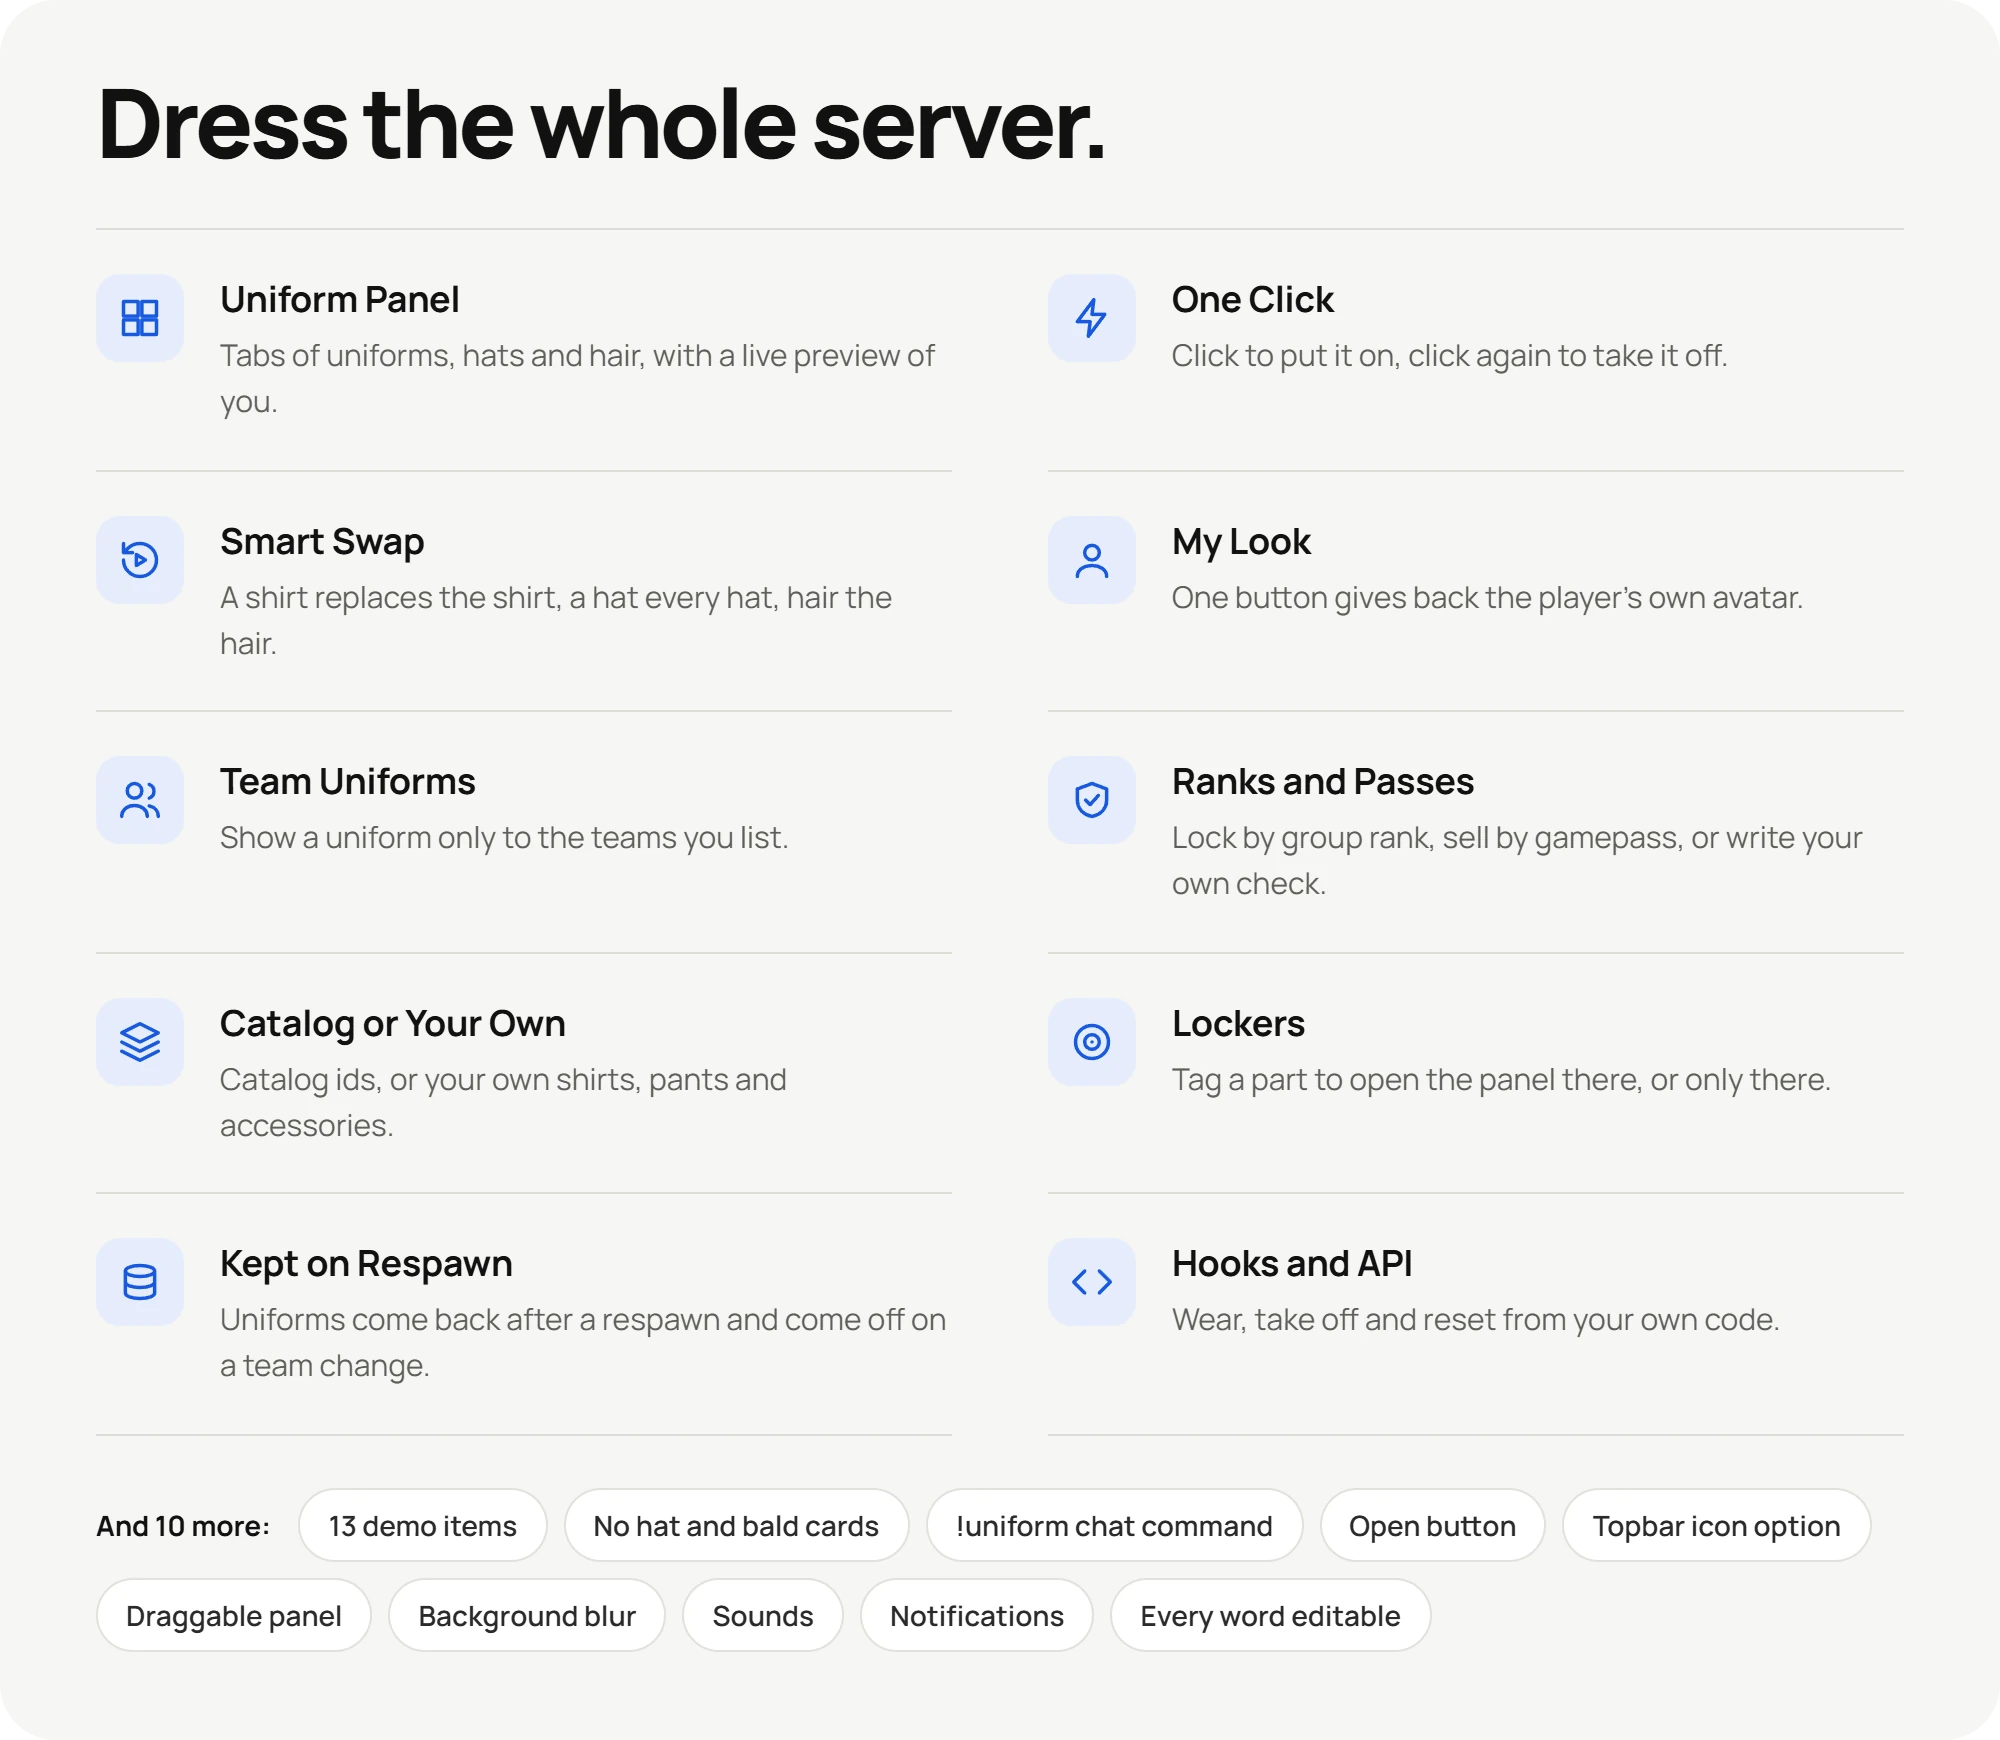
Task: Click the Catalog or Your Own heading
Action: (393, 1024)
